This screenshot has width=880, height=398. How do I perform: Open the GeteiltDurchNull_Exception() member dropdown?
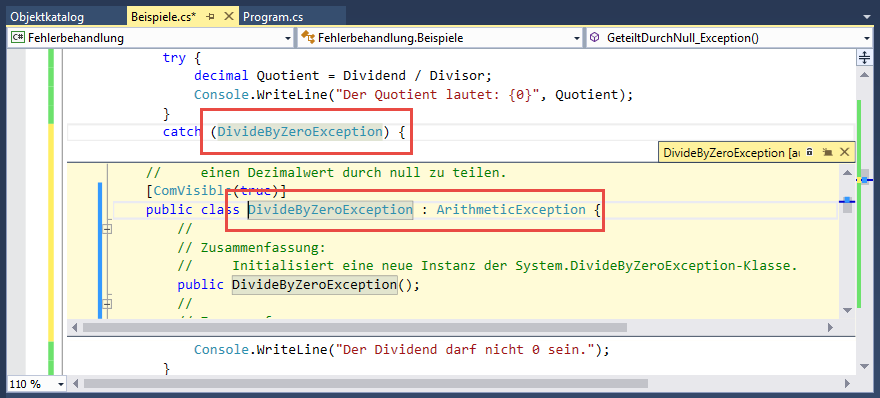(730, 38)
